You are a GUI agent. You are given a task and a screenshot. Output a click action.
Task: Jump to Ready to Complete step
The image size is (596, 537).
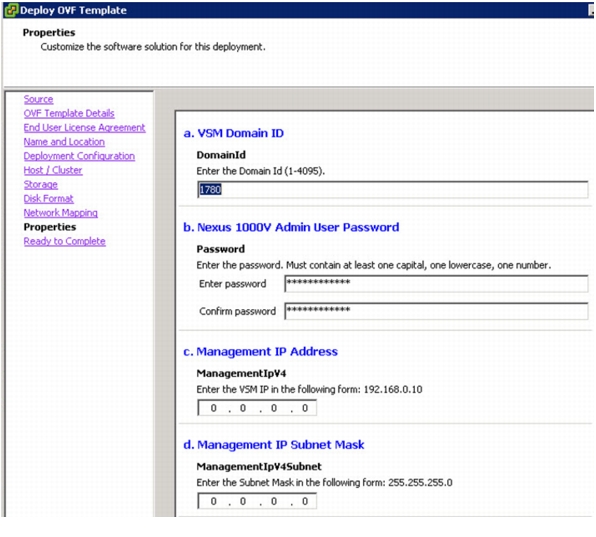pyautogui.click(x=64, y=241)
